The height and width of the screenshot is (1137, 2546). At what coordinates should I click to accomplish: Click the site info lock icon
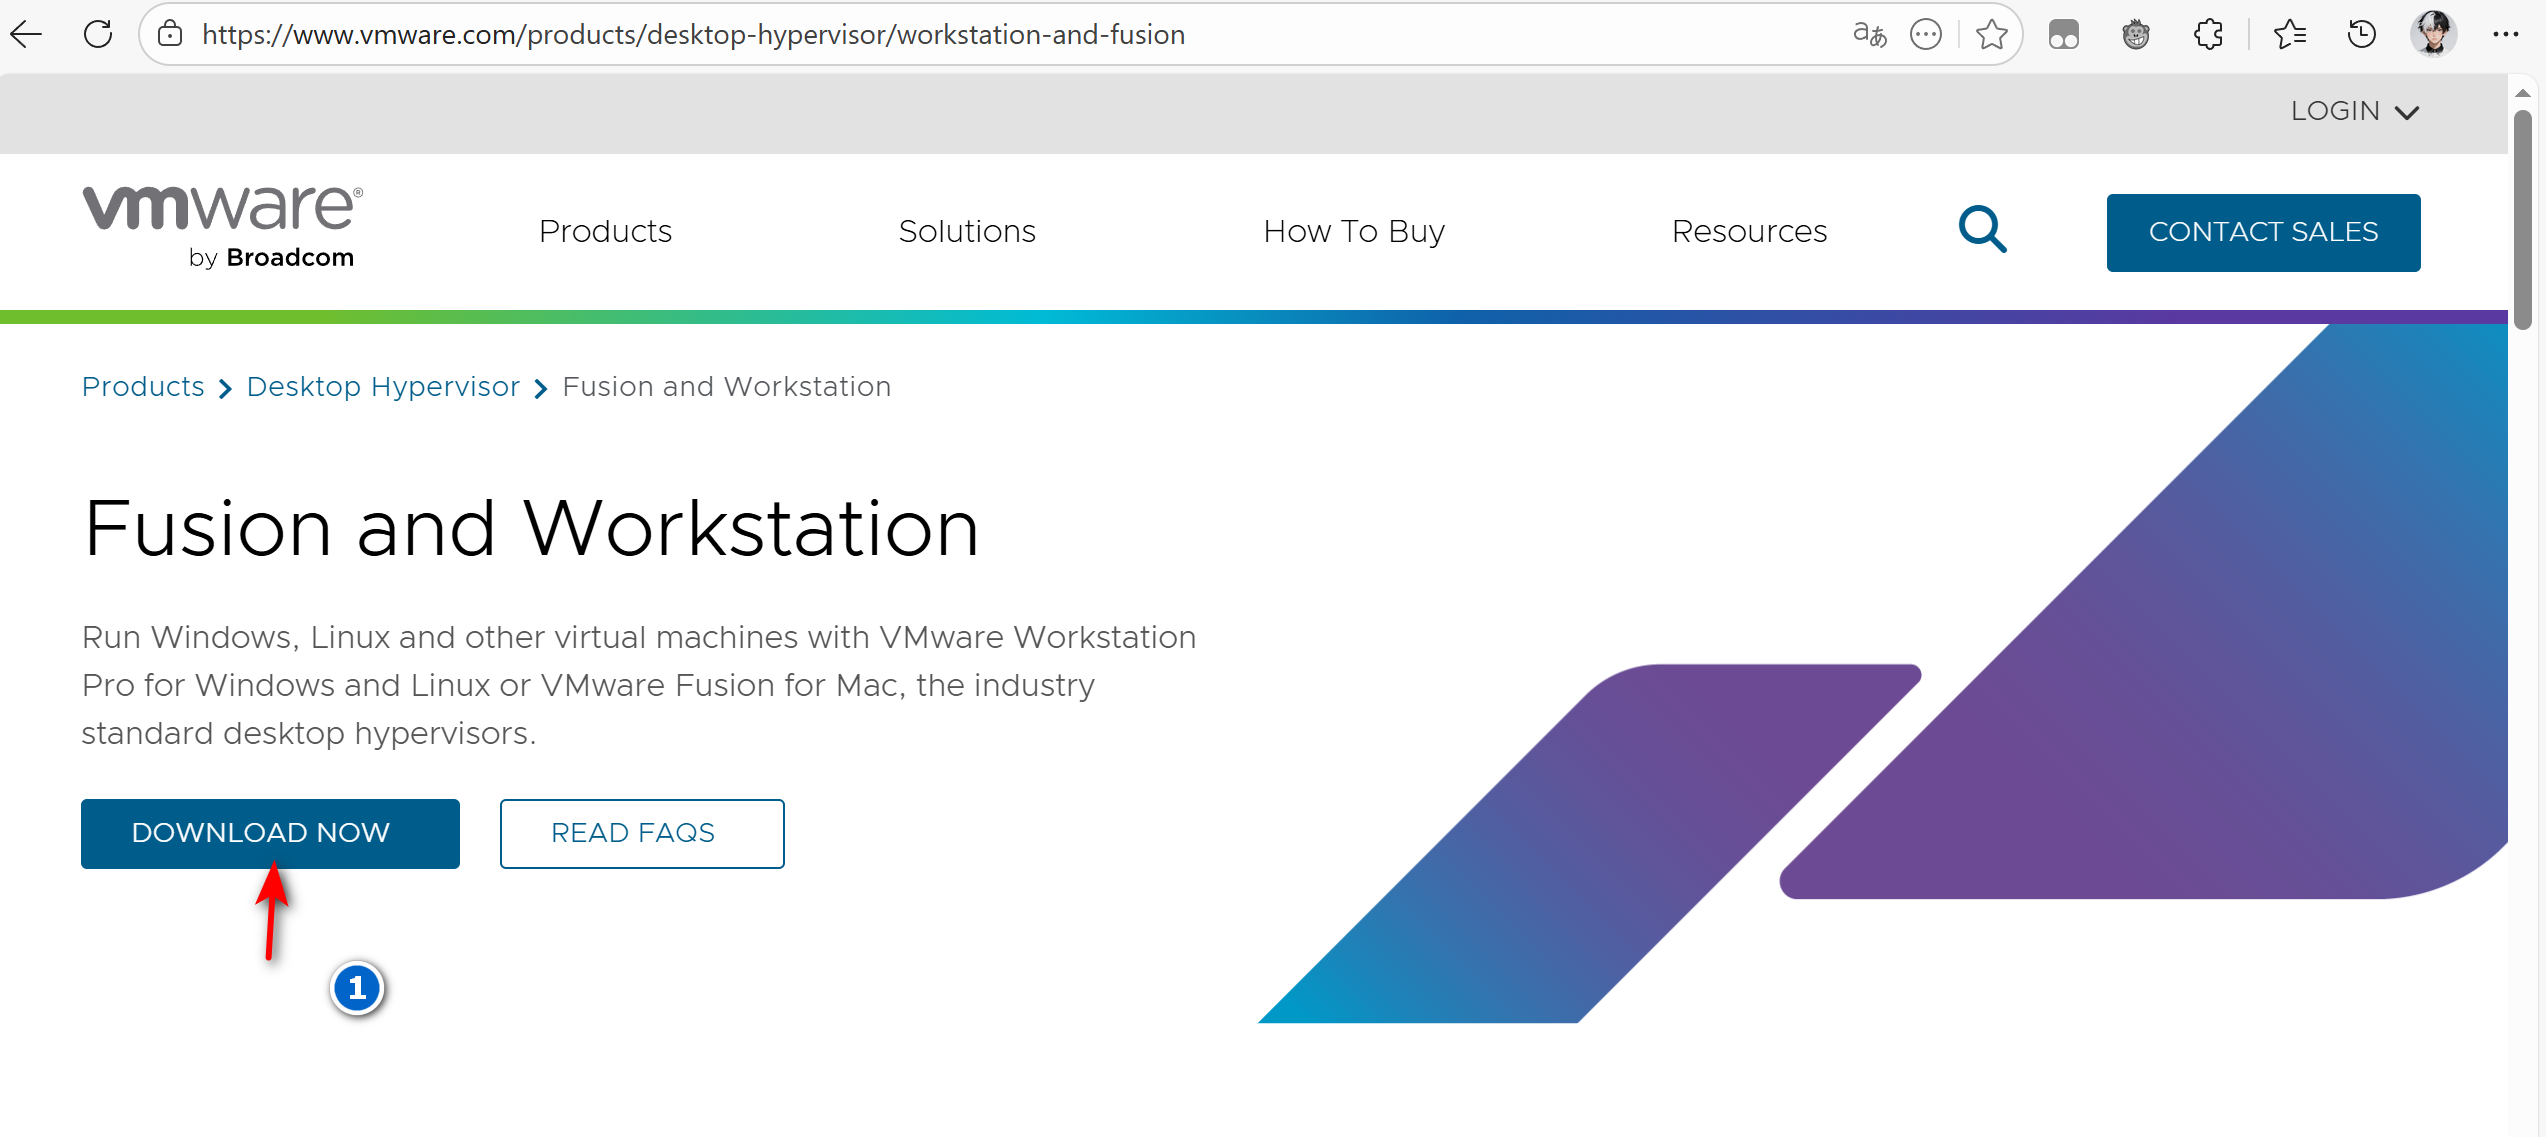coord(171,35)
